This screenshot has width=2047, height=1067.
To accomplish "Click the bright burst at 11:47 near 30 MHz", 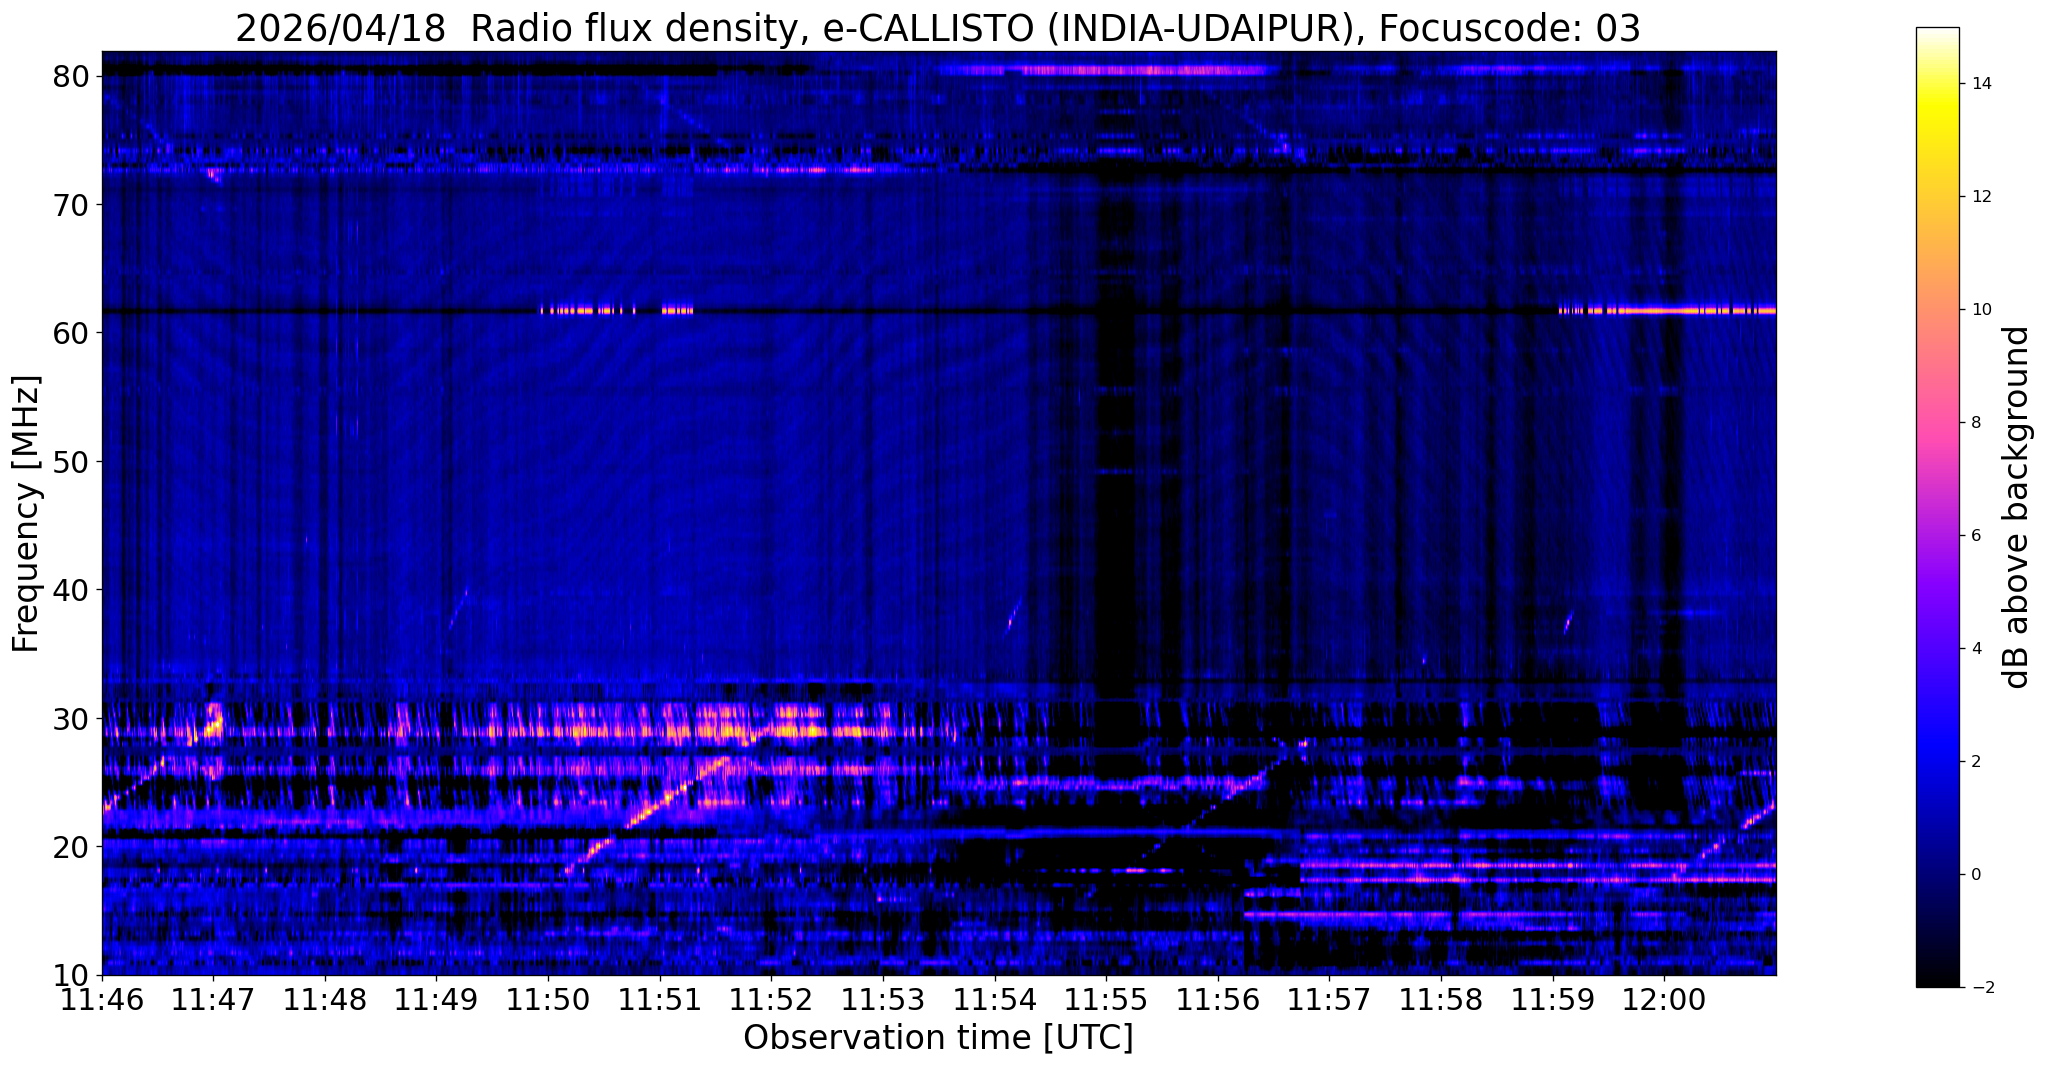I will point(212,722).
